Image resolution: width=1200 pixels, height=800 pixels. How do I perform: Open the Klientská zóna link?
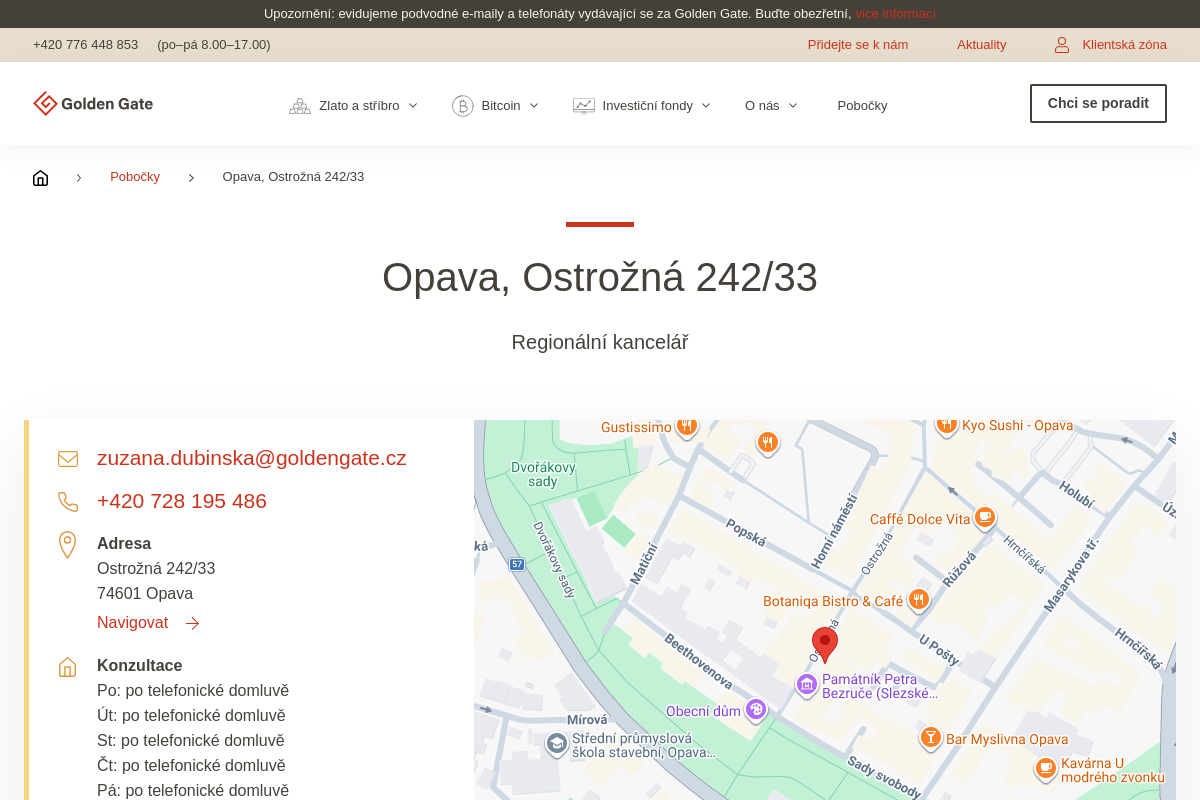(x=1124, y=45)
